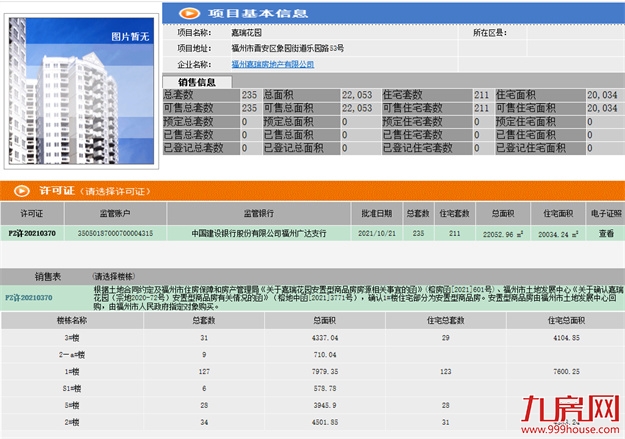Screen dimensions: 625x439
Task: Click the account number 35050187000700004315
Action: [x=115, y=233]
